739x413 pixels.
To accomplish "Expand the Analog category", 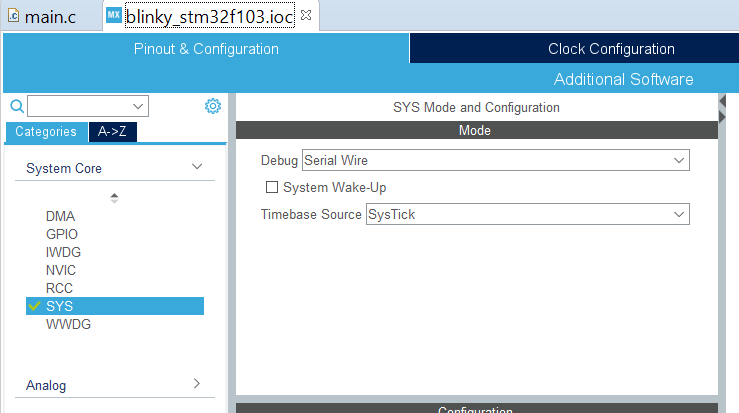I will tap(196, 384).
